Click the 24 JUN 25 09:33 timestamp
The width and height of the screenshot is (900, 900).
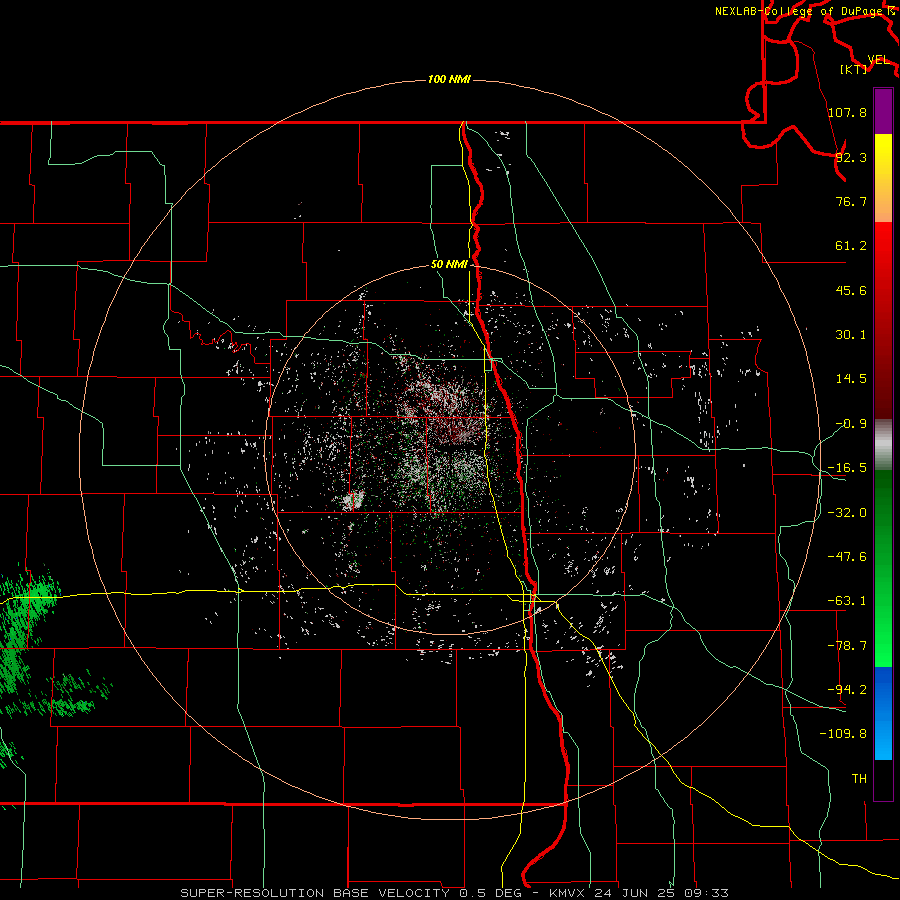point(662,893)
